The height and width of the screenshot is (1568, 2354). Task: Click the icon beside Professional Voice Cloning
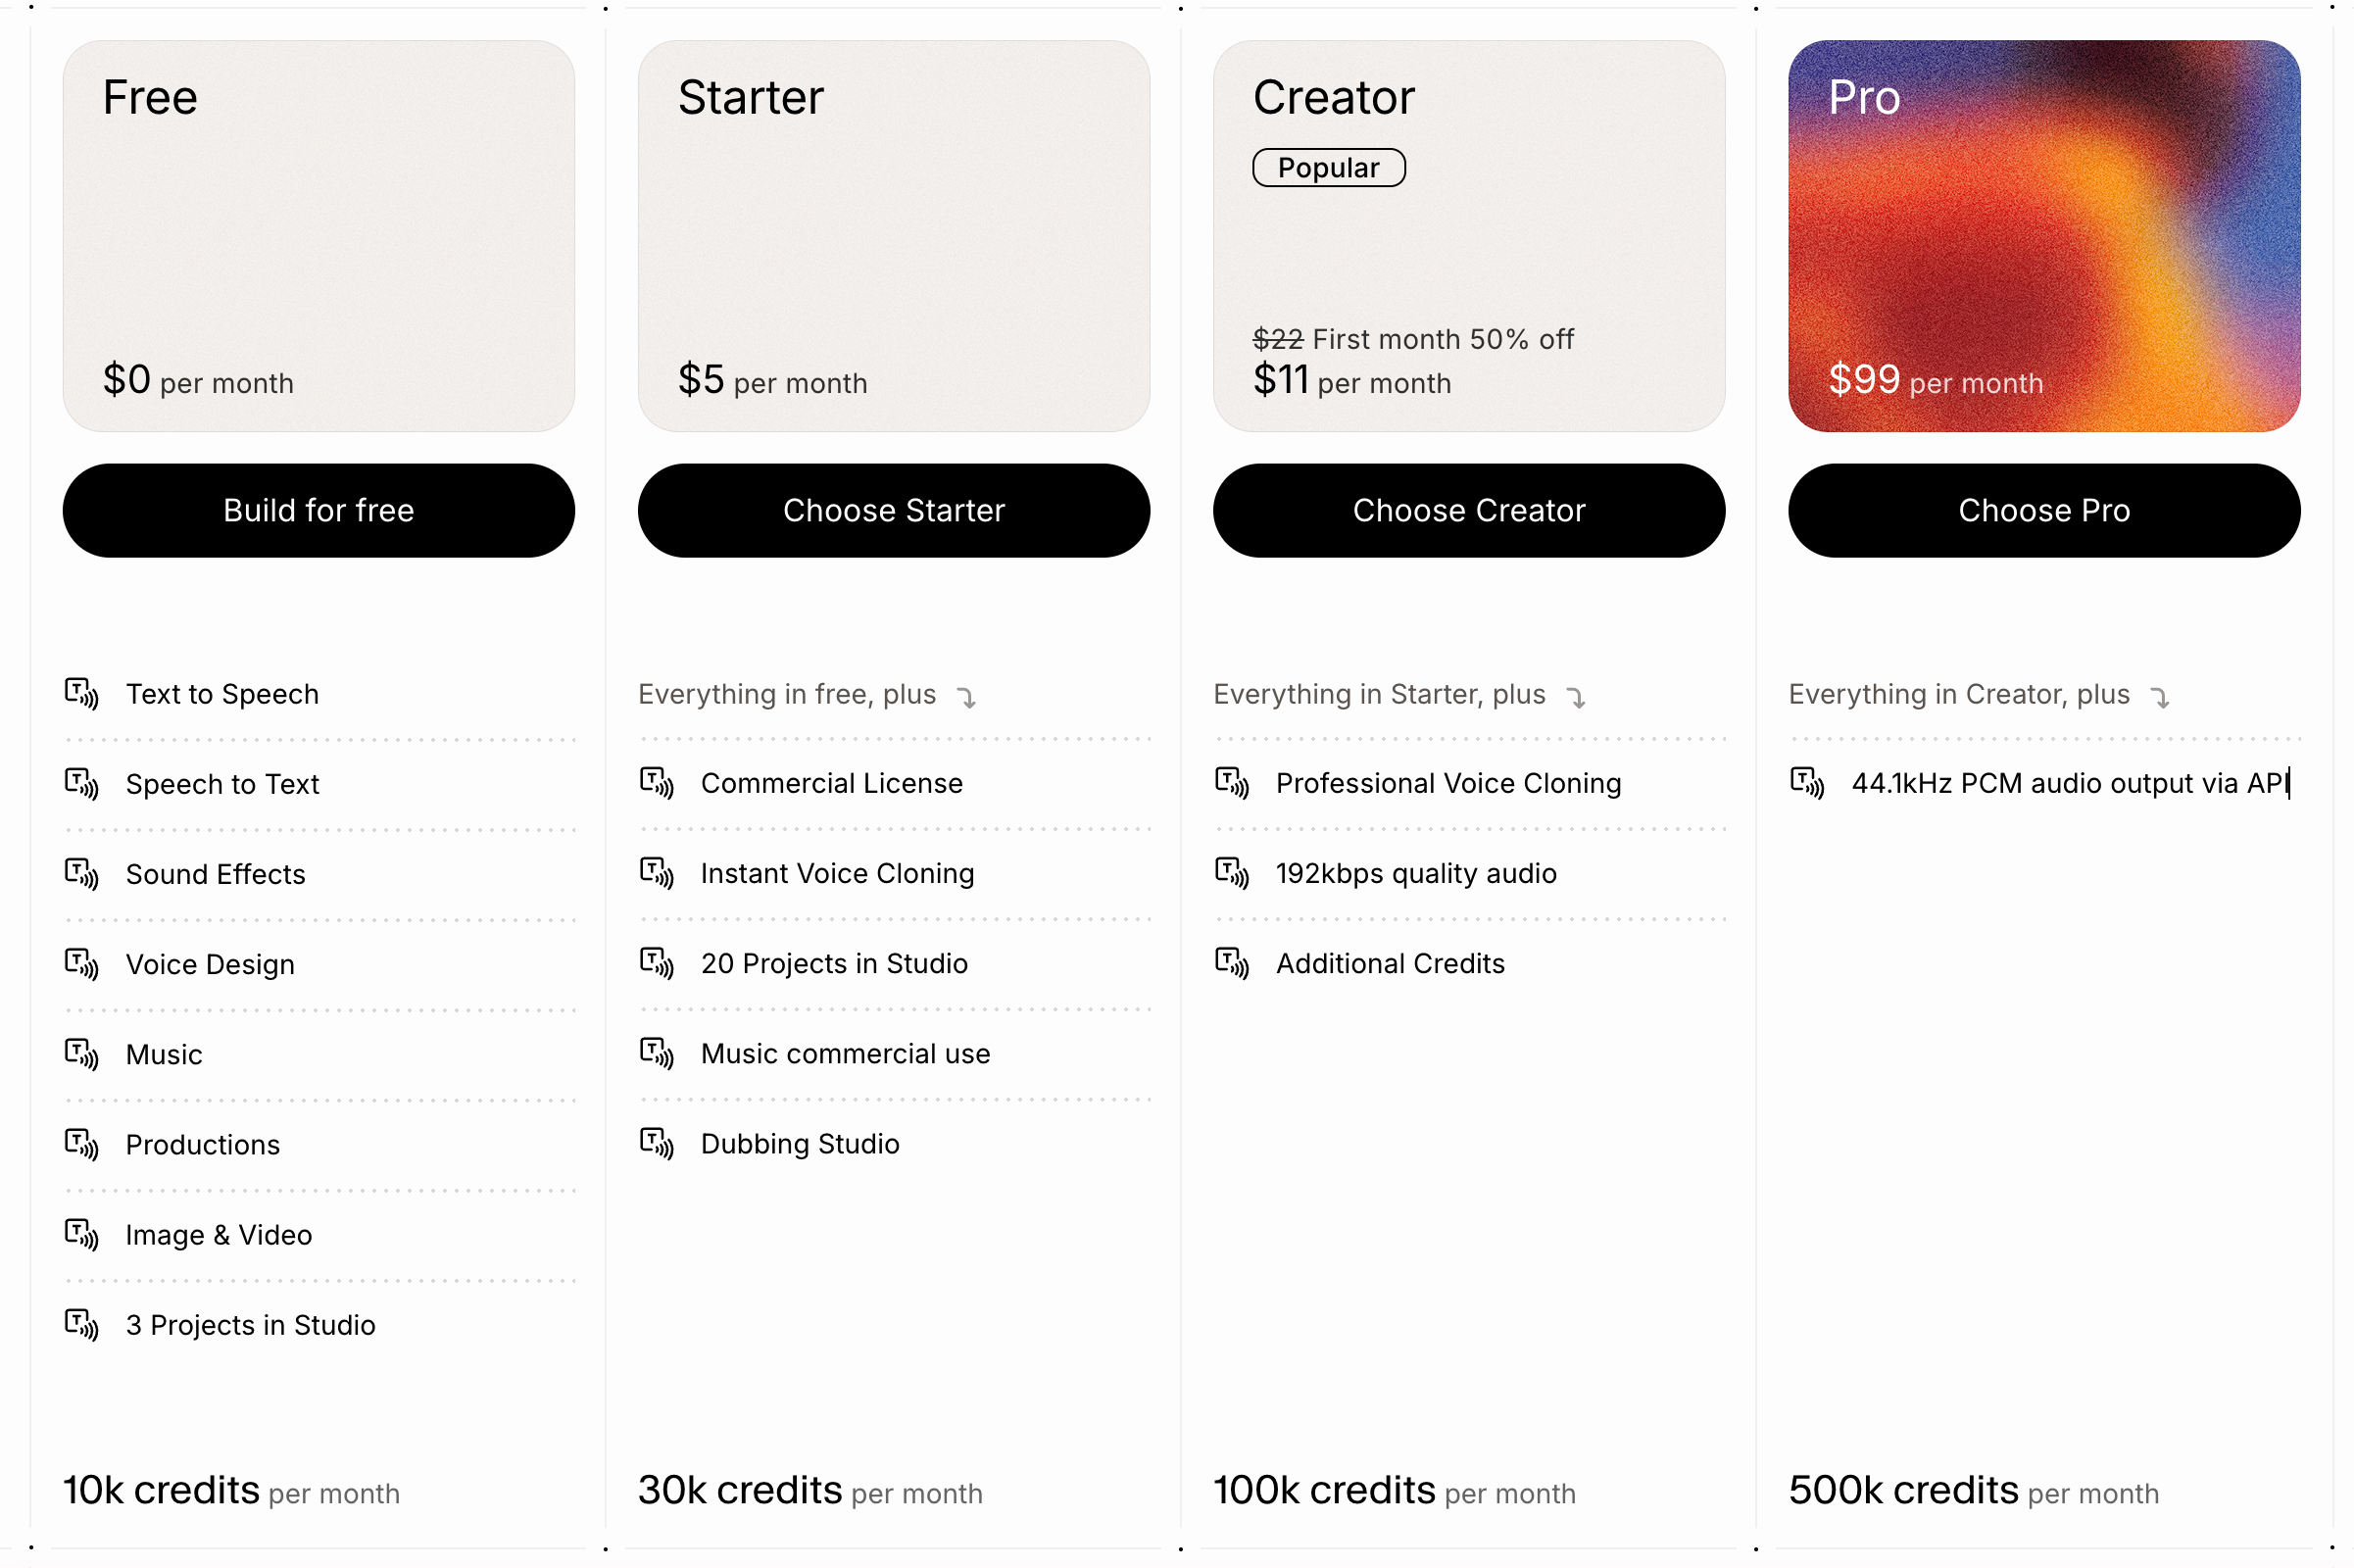pyautogui.click(x=1232, y=782)
